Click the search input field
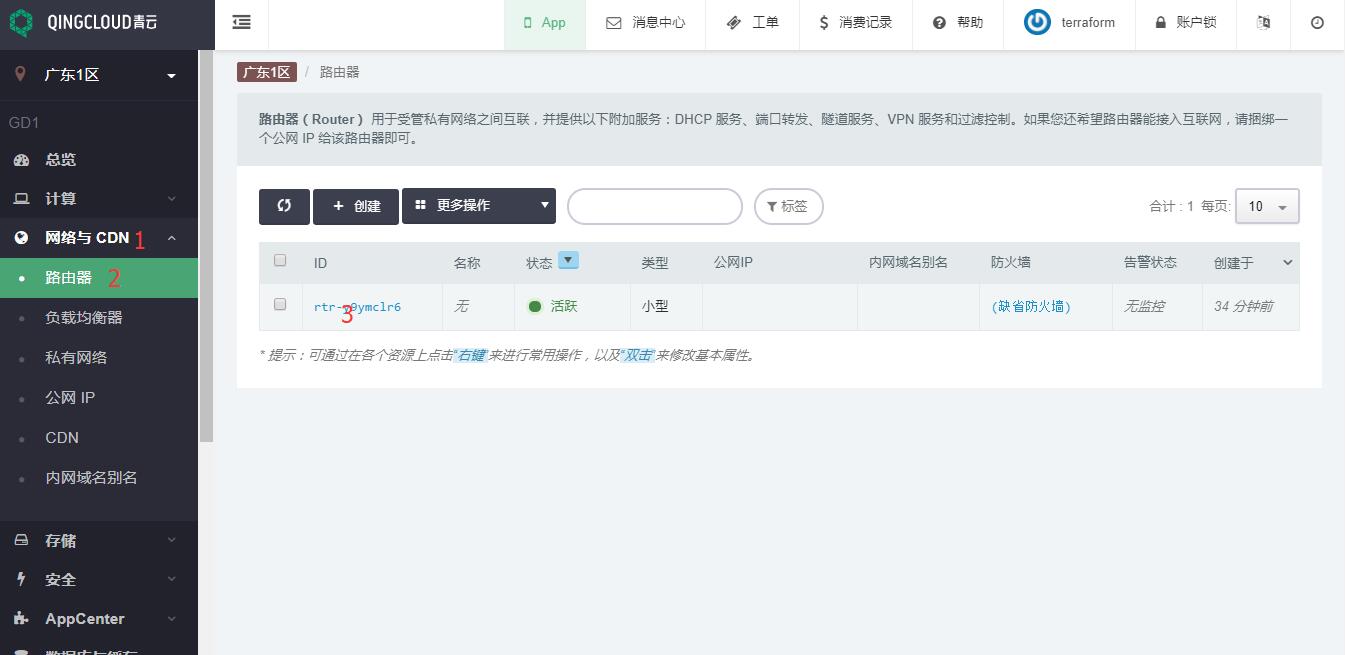This screenshot has height=655, width=1345. click(654, 206)
